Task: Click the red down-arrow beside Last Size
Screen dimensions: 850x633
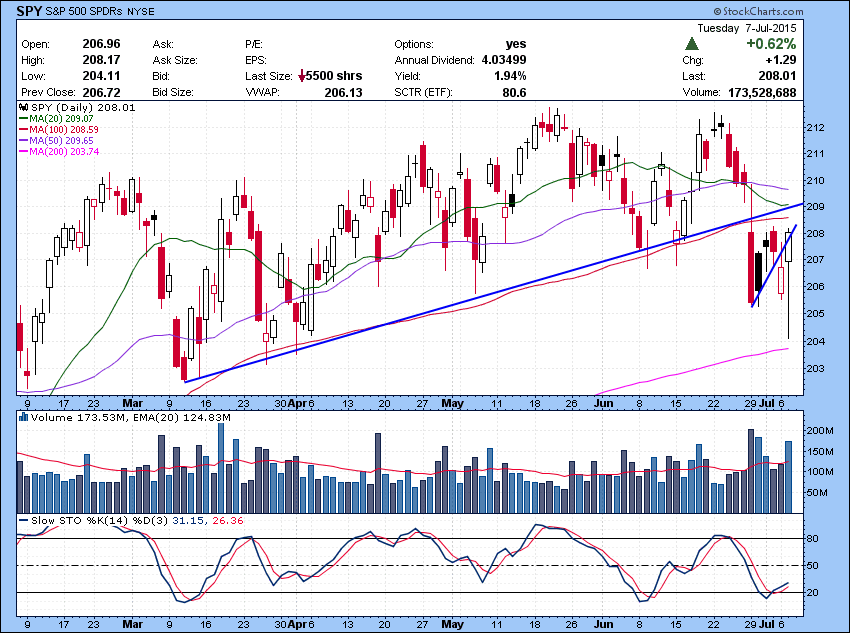Action: (302, 76)
